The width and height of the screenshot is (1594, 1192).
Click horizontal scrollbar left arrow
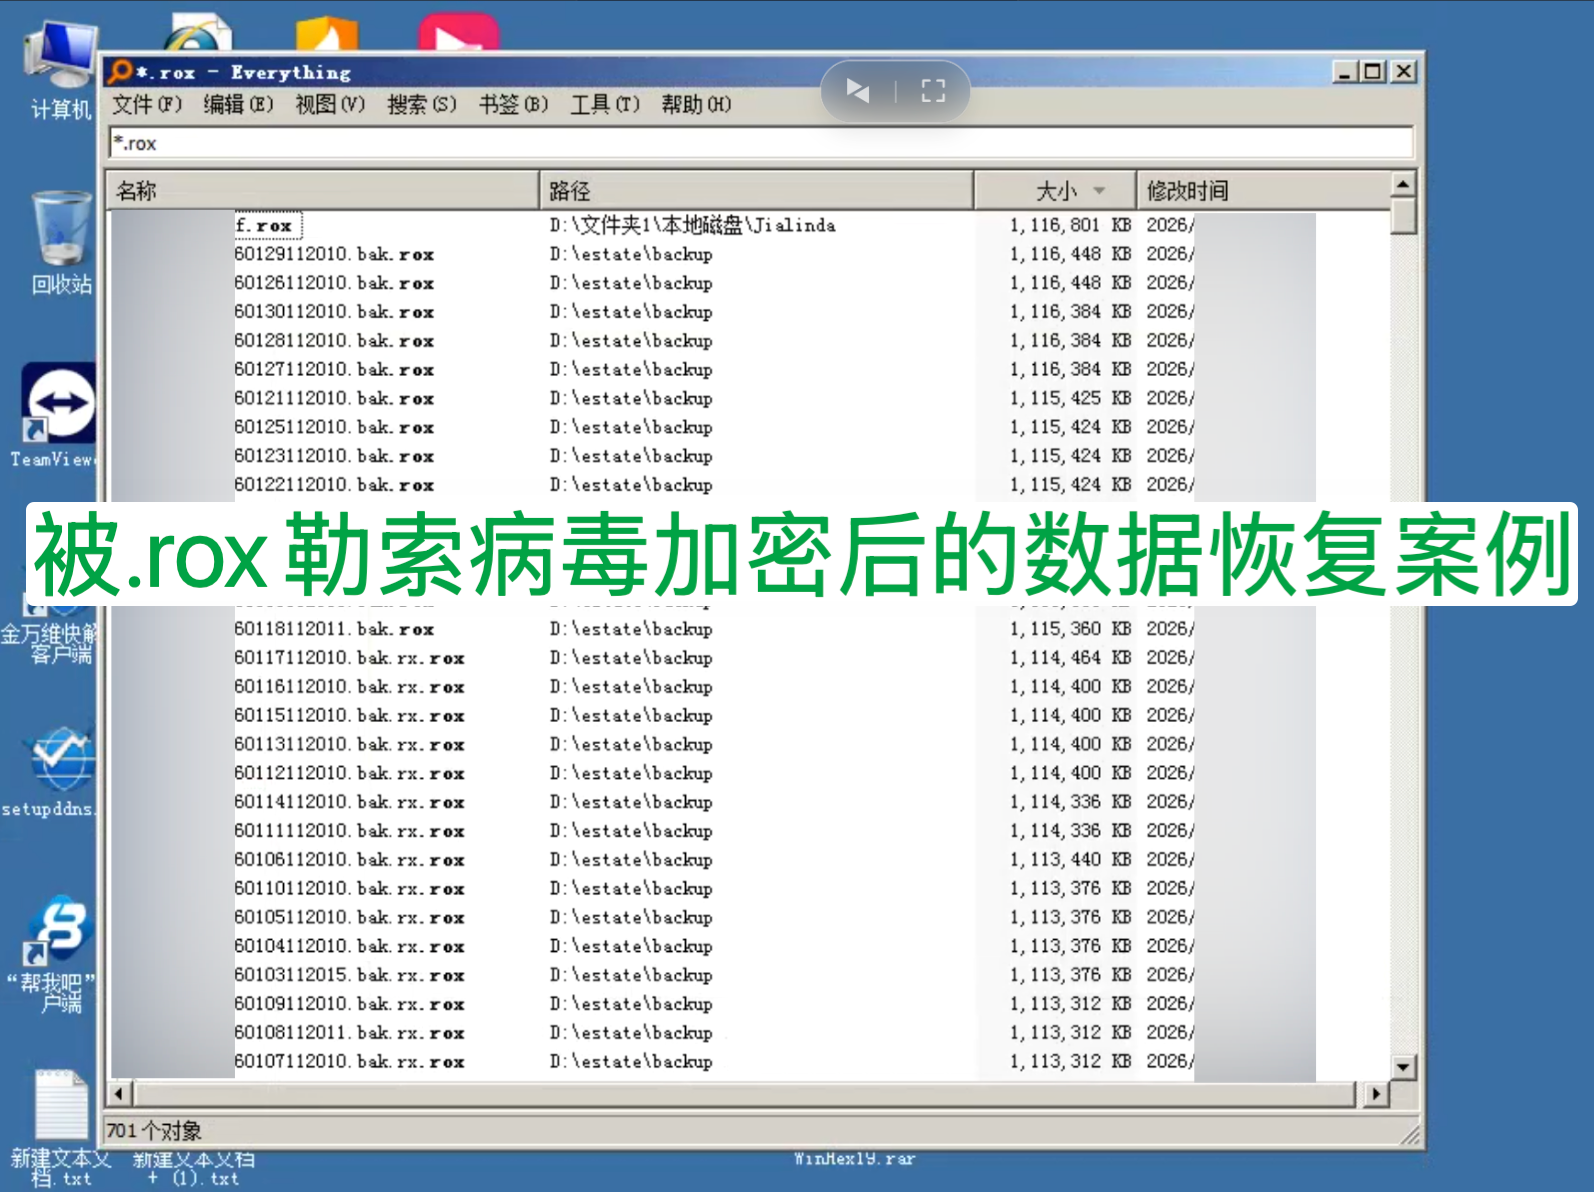coord(121,1094)
